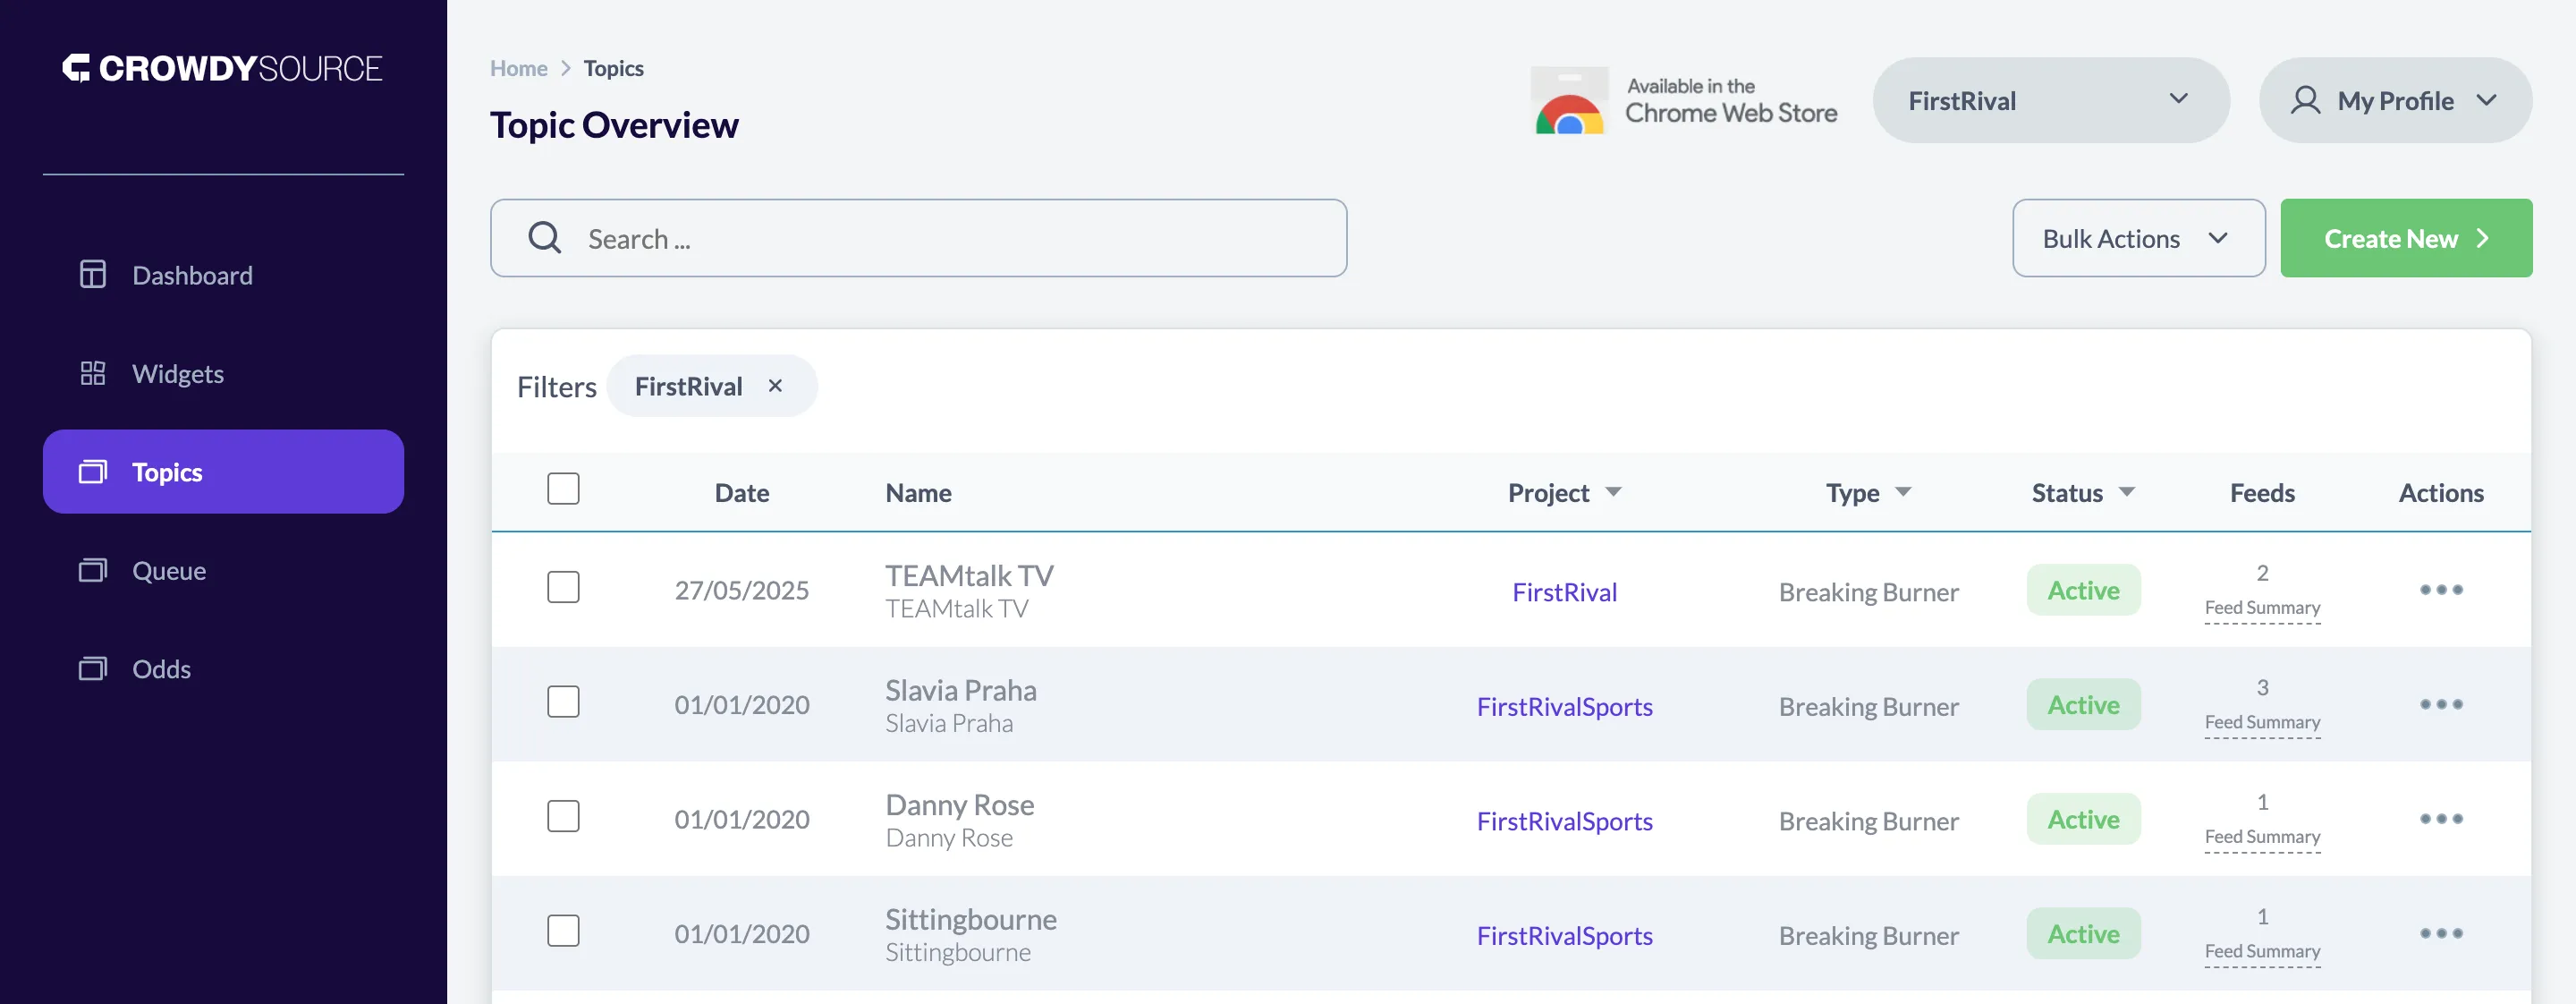Open the Topics section icon

click(x=91, y=471)
